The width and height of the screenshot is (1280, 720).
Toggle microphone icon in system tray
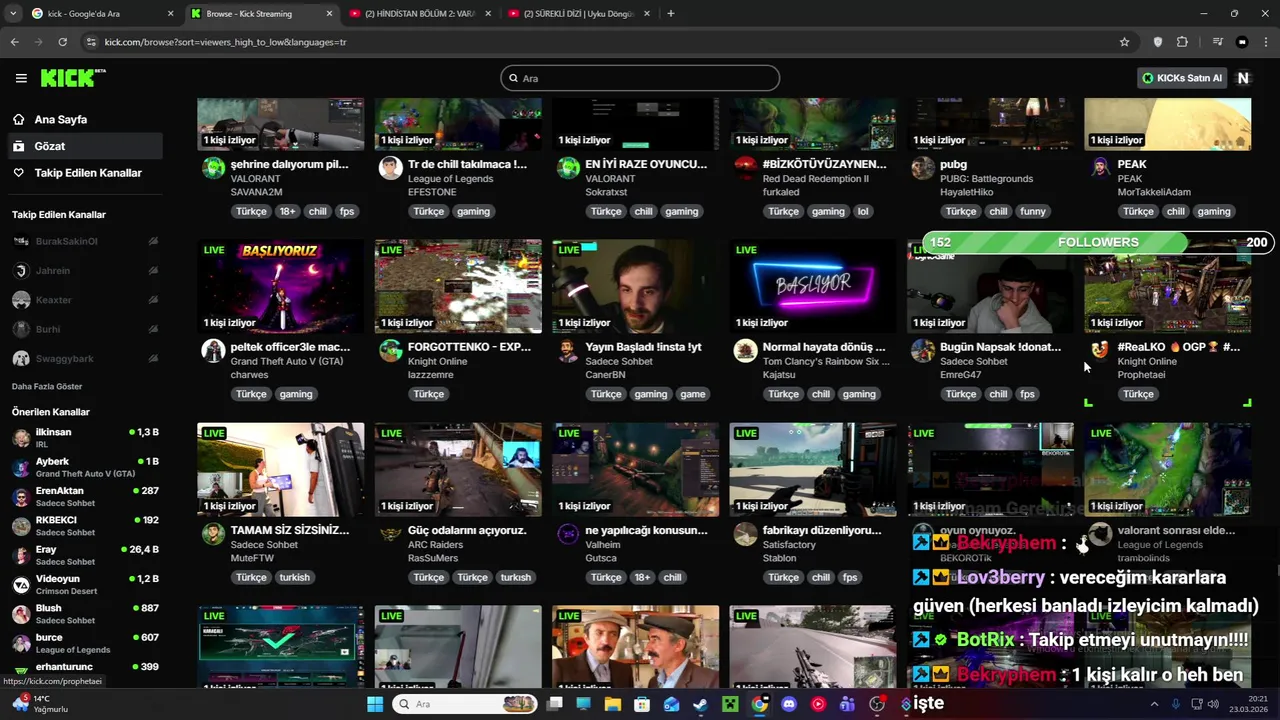(1175, 704)
